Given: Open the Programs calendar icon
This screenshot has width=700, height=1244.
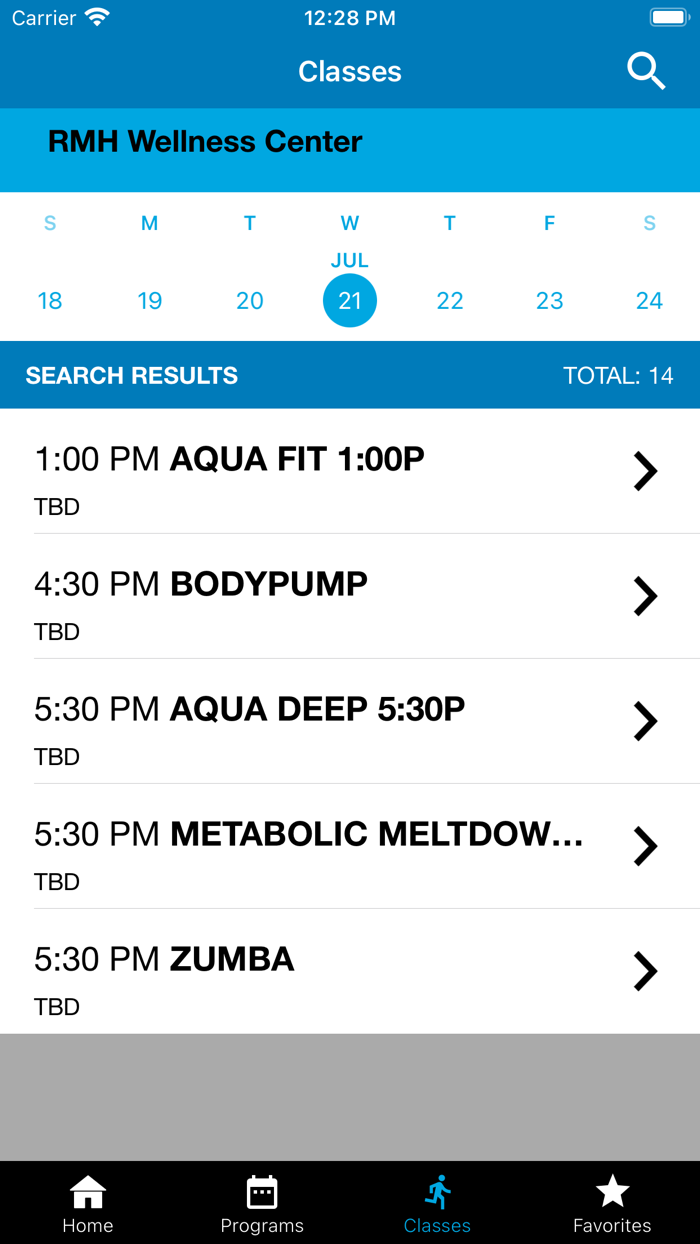Looking at the screenshot, I should tap(262, 1192).
